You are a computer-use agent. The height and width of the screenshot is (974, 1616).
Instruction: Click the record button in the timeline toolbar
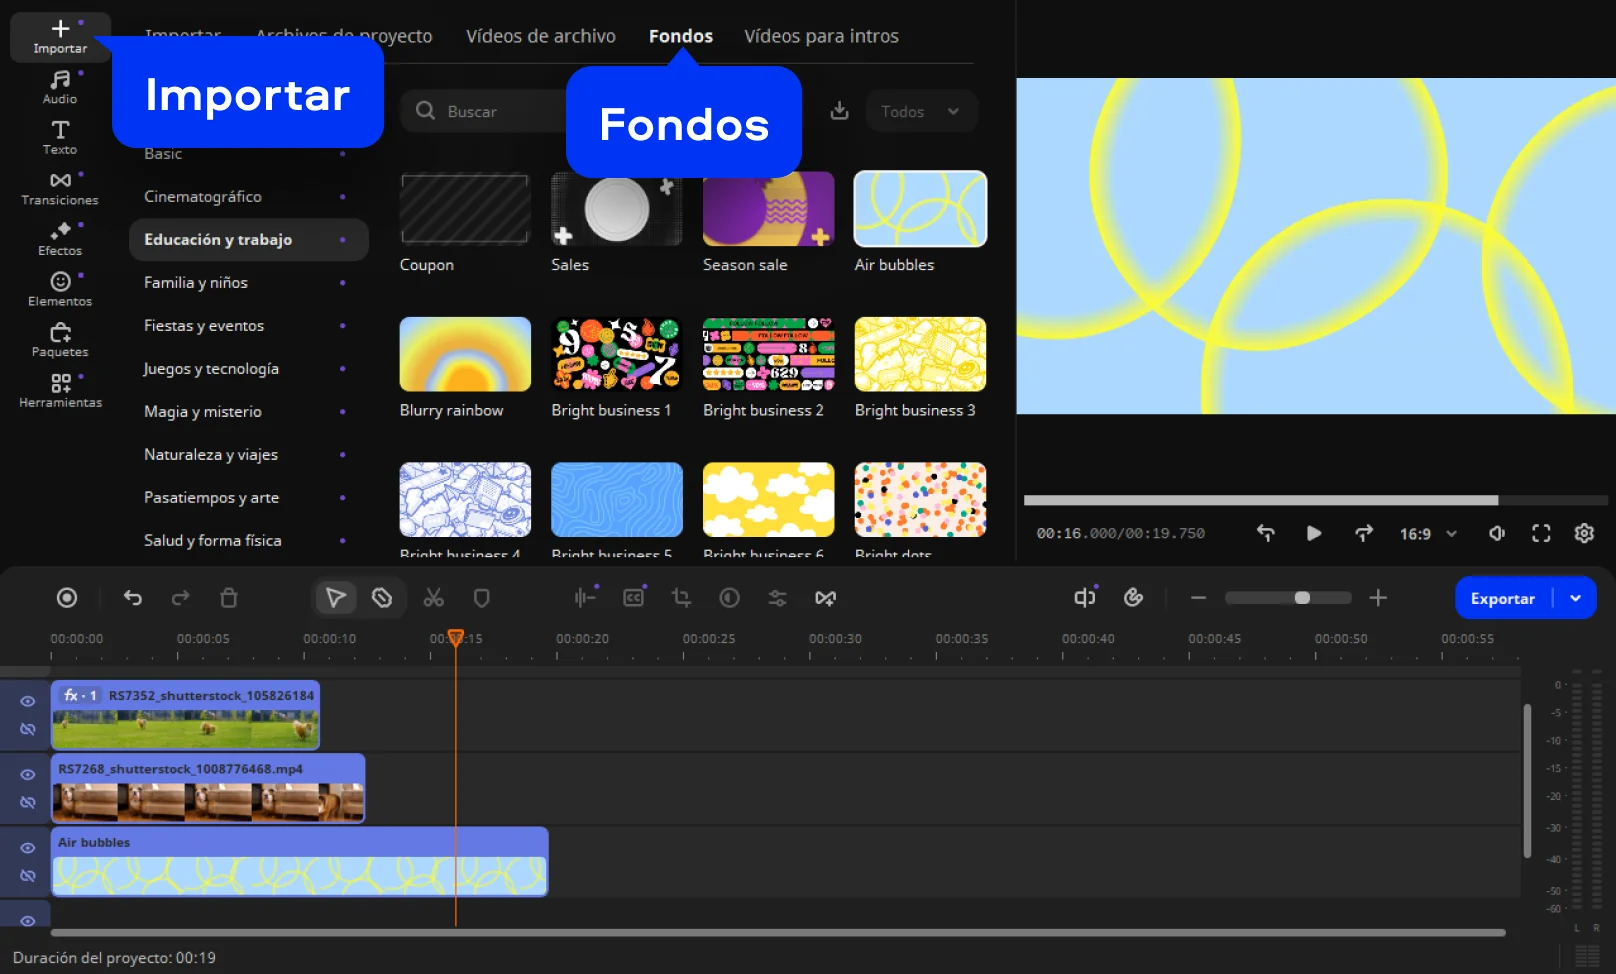[67, 598]
